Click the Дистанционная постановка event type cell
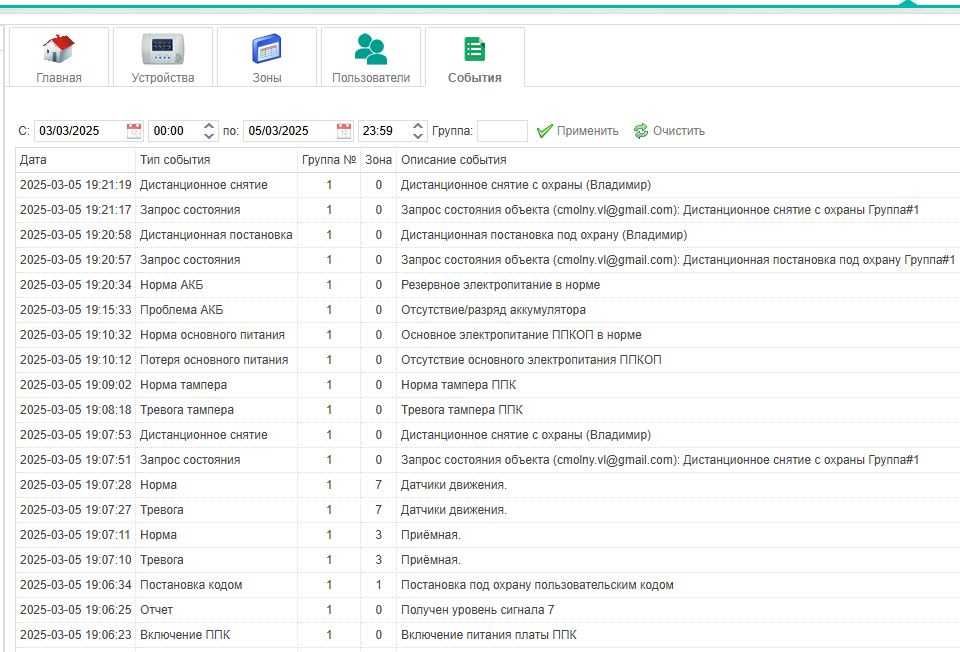The height and width of the screenshot is (652, 960). (216, 235)
